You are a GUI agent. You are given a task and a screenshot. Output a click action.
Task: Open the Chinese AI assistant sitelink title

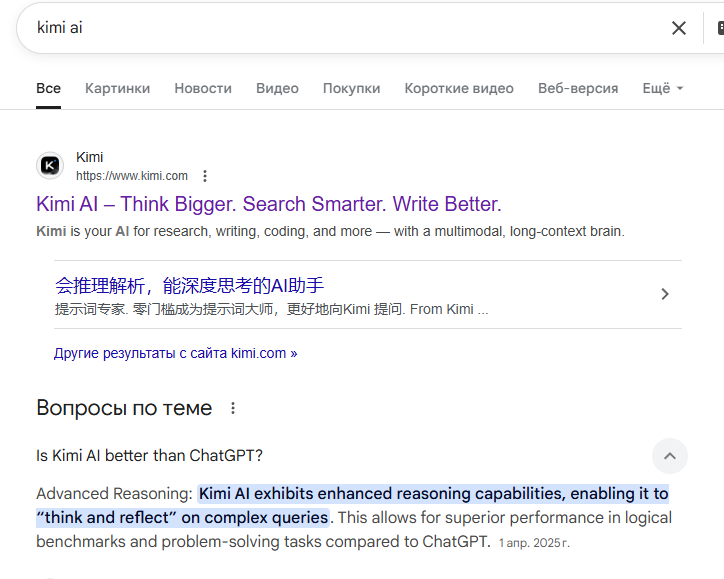click(189, 285)
